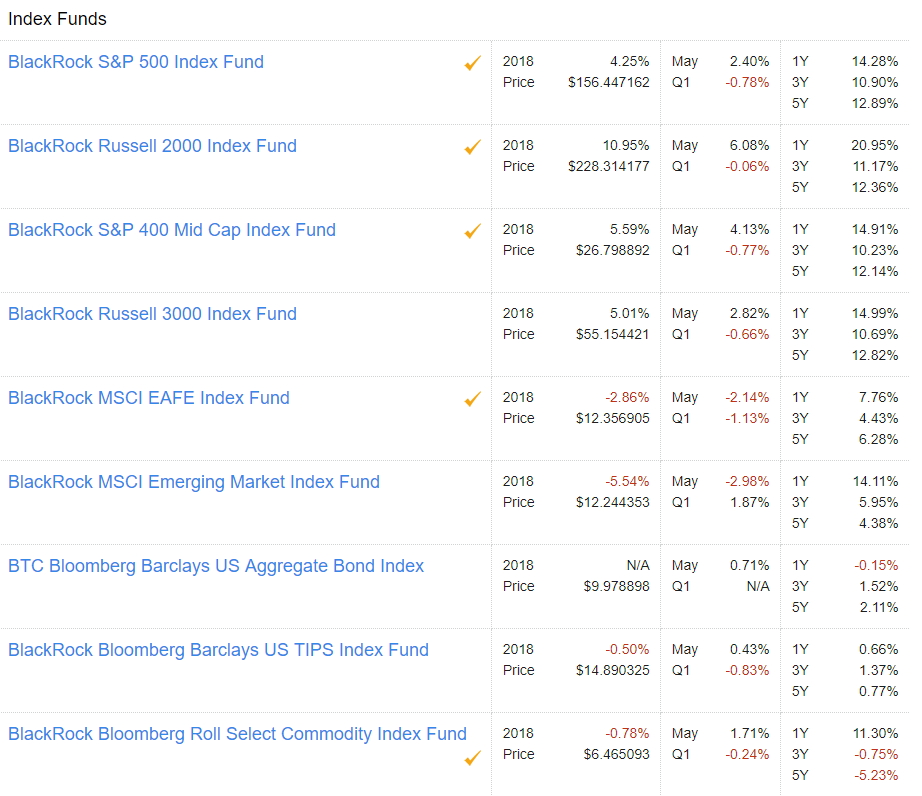Click the N/A 2018 value for Aggregate Bond Index
922x796 pixels.
pyautogui.click(x=638, y=566)
